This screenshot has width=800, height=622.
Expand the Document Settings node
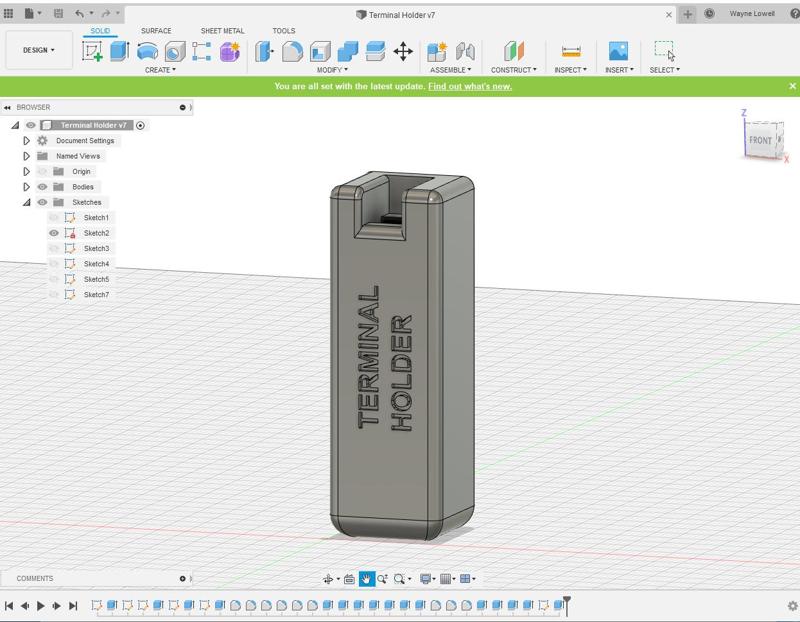point(27,141)
